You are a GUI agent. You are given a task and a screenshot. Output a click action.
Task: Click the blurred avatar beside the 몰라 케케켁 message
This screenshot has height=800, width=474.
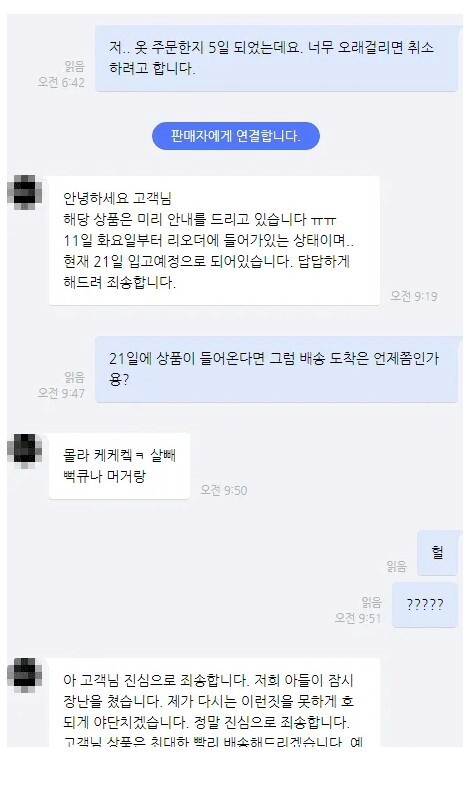point(24,451)
